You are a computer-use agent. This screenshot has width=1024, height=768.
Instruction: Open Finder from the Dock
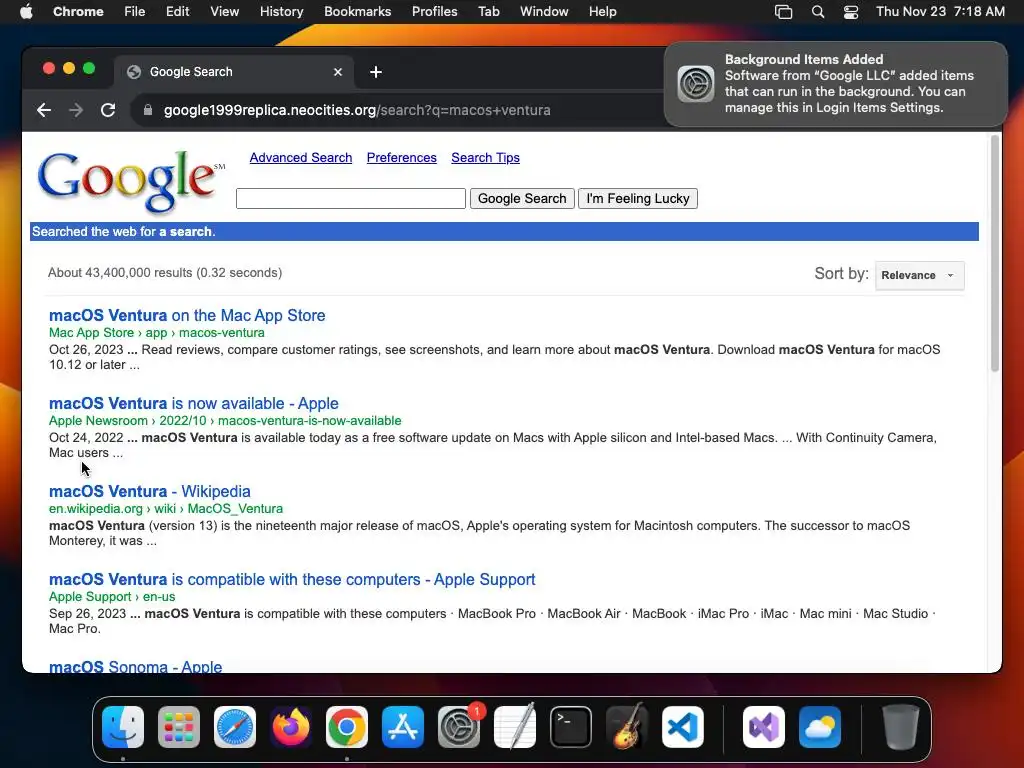[123, 727]
